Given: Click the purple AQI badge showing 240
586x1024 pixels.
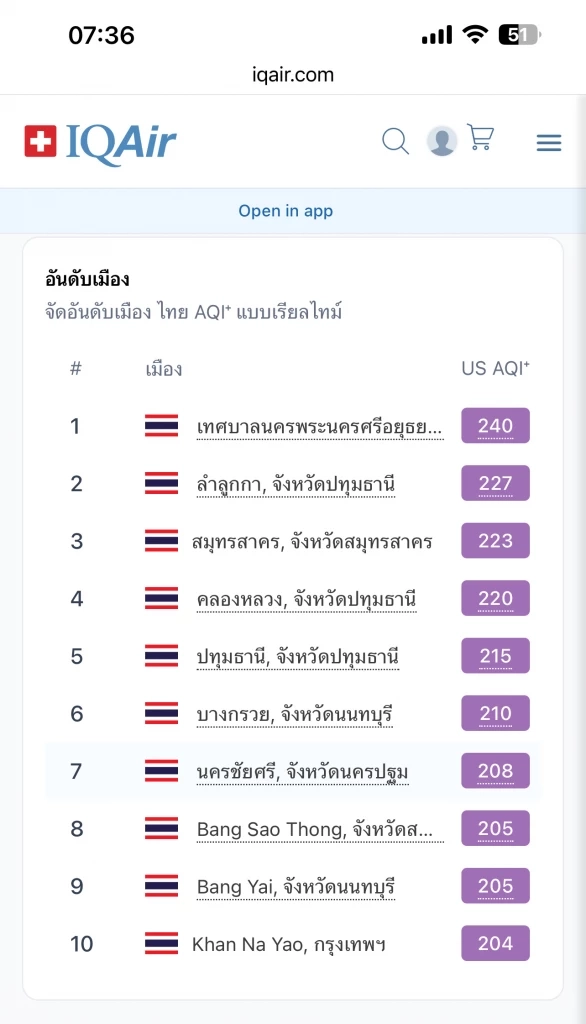Looking at the screenshot, I should click(494, 425).
